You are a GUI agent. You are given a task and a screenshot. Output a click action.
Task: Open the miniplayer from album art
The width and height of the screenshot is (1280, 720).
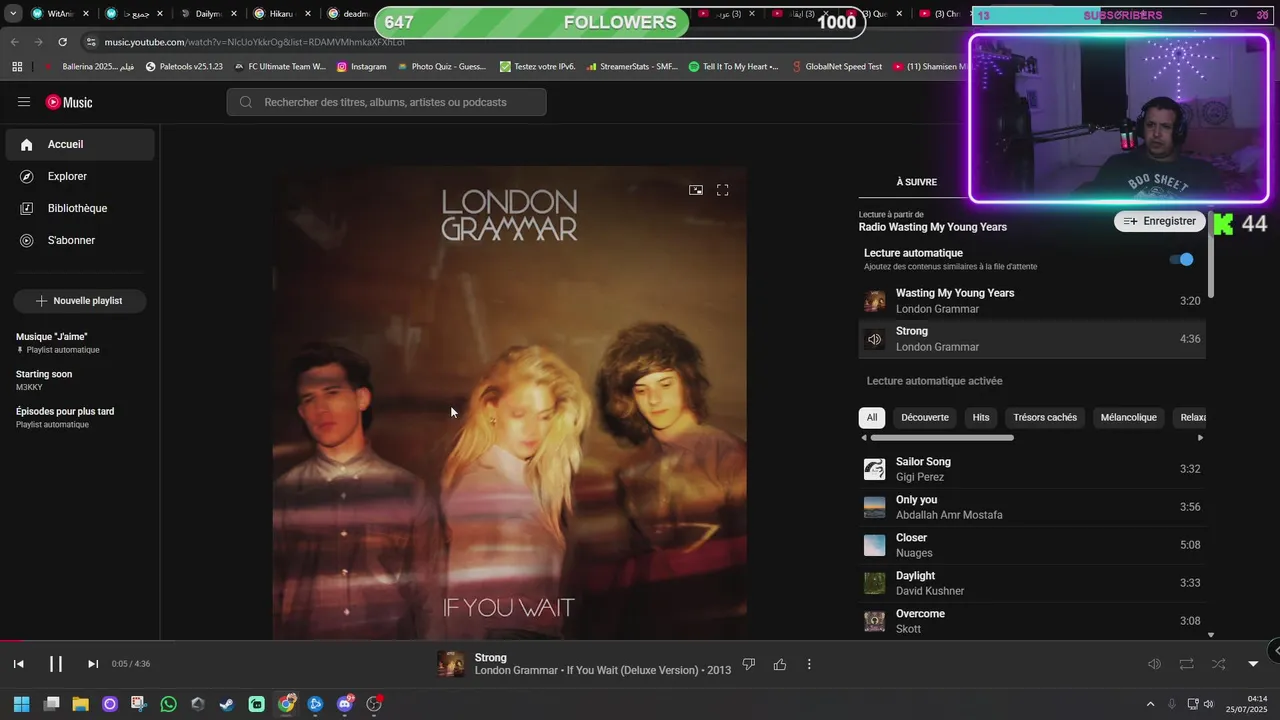tap(696, 190)
